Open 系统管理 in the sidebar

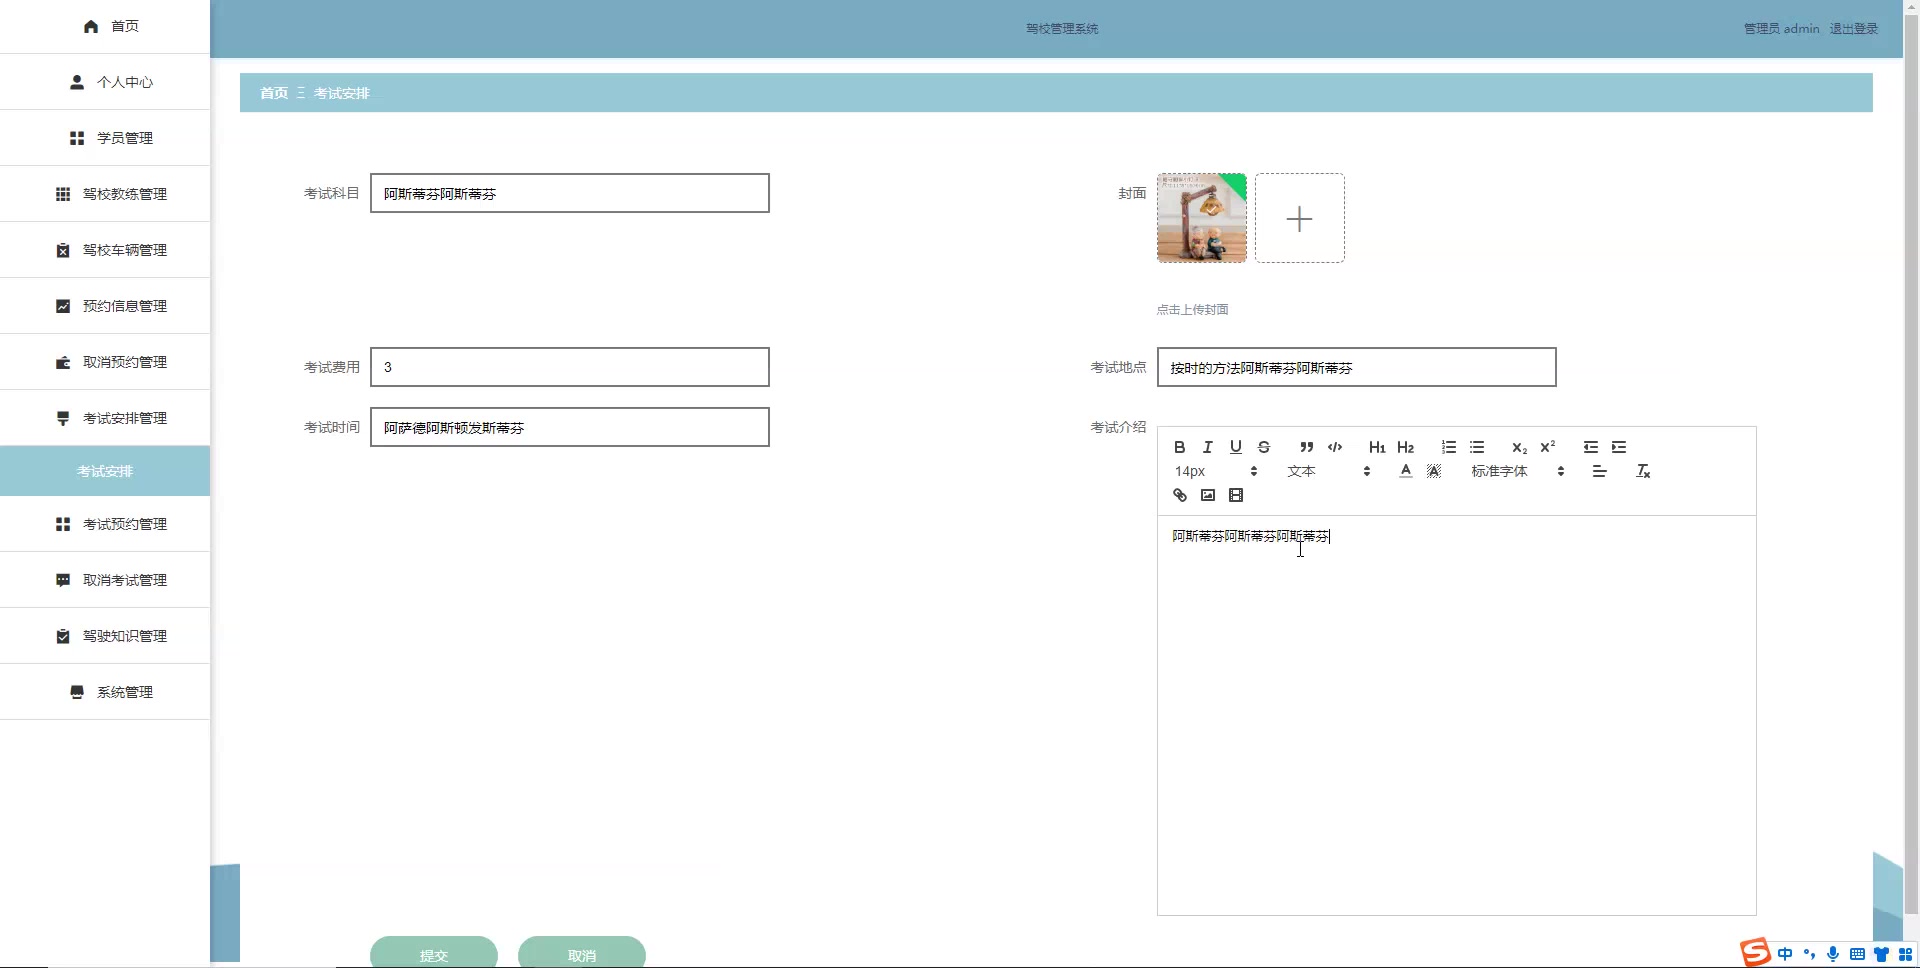pos(124,691)
